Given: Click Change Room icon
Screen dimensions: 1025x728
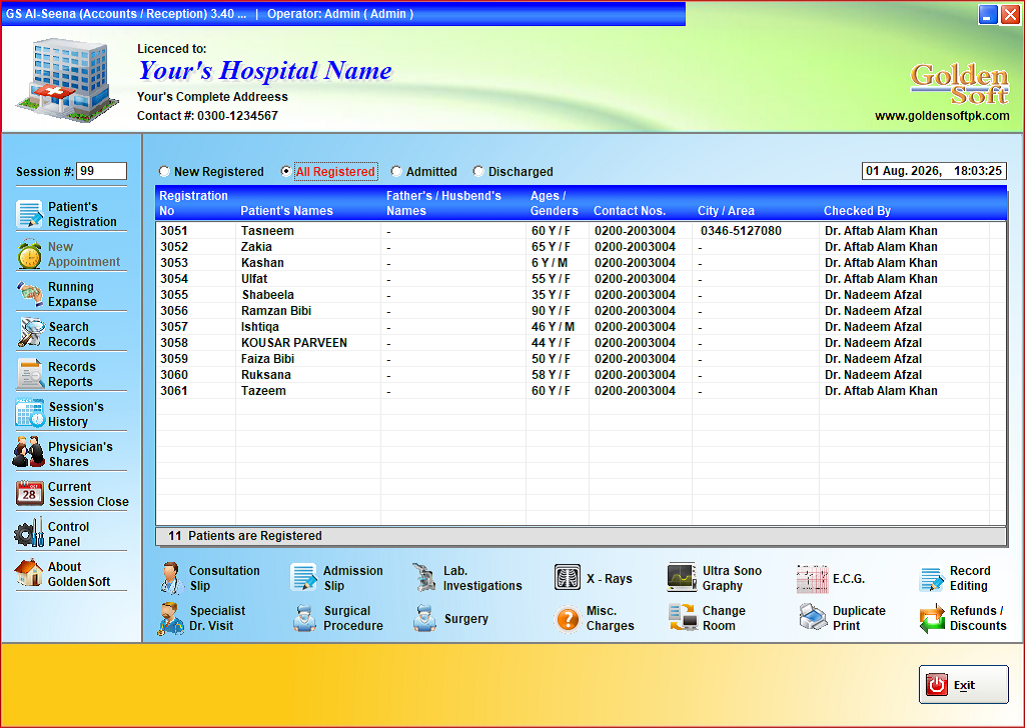Looking at the screenshot, I should (x=682, y=618).
